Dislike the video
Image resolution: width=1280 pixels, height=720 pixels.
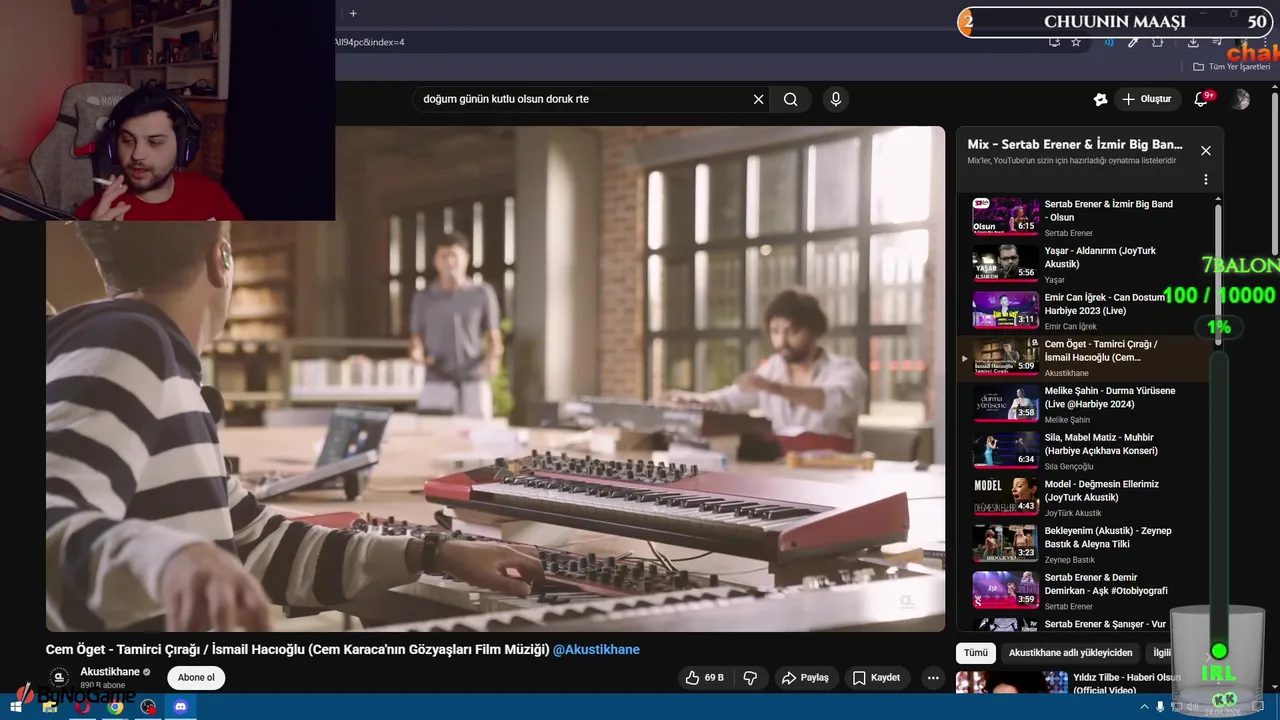click(x=750, y=678)
